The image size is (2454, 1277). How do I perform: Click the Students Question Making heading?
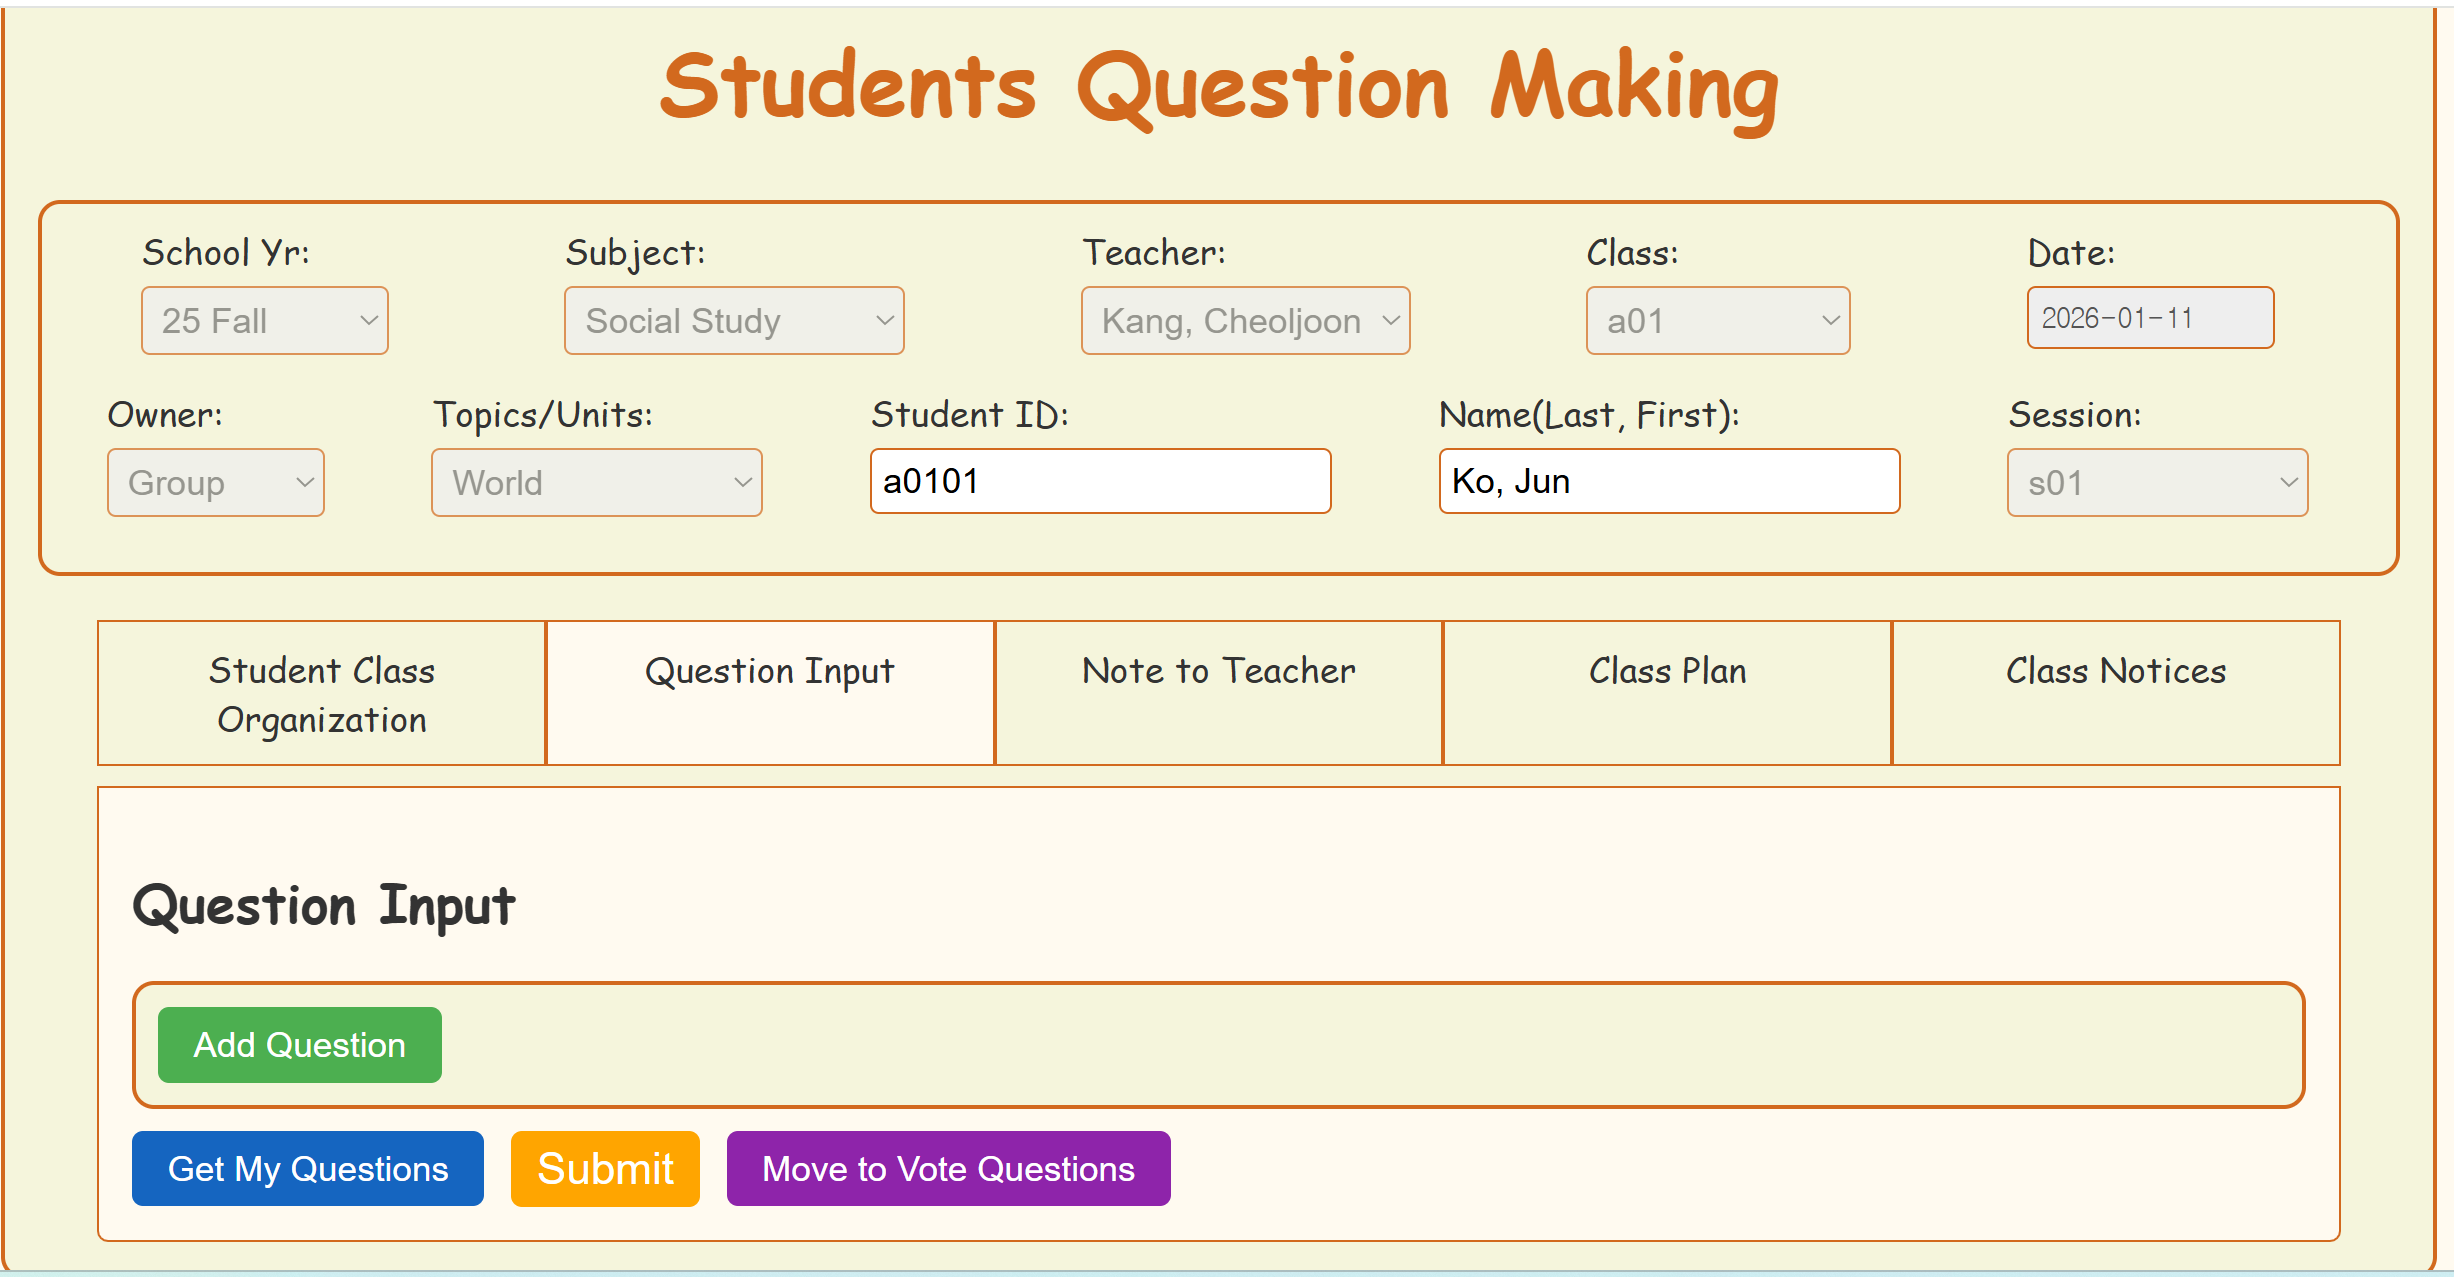[1219, 88]
